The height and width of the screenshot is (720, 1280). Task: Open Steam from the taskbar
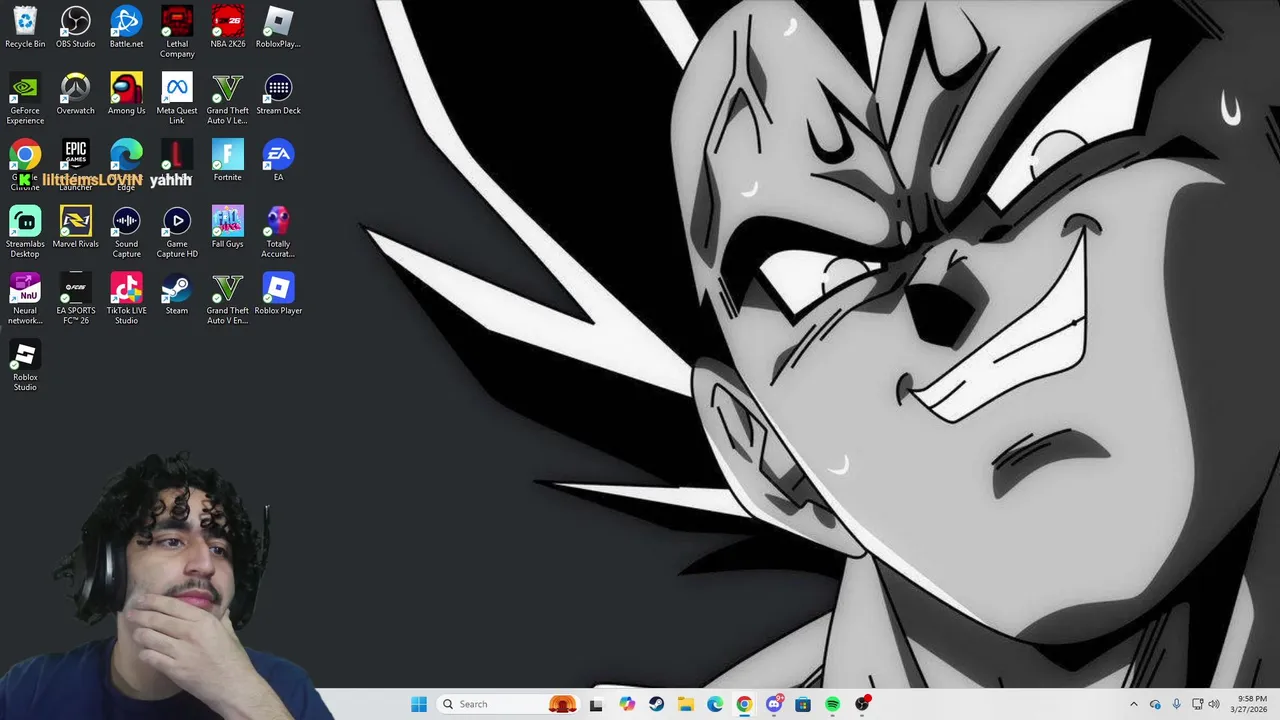tap(656, 704)
